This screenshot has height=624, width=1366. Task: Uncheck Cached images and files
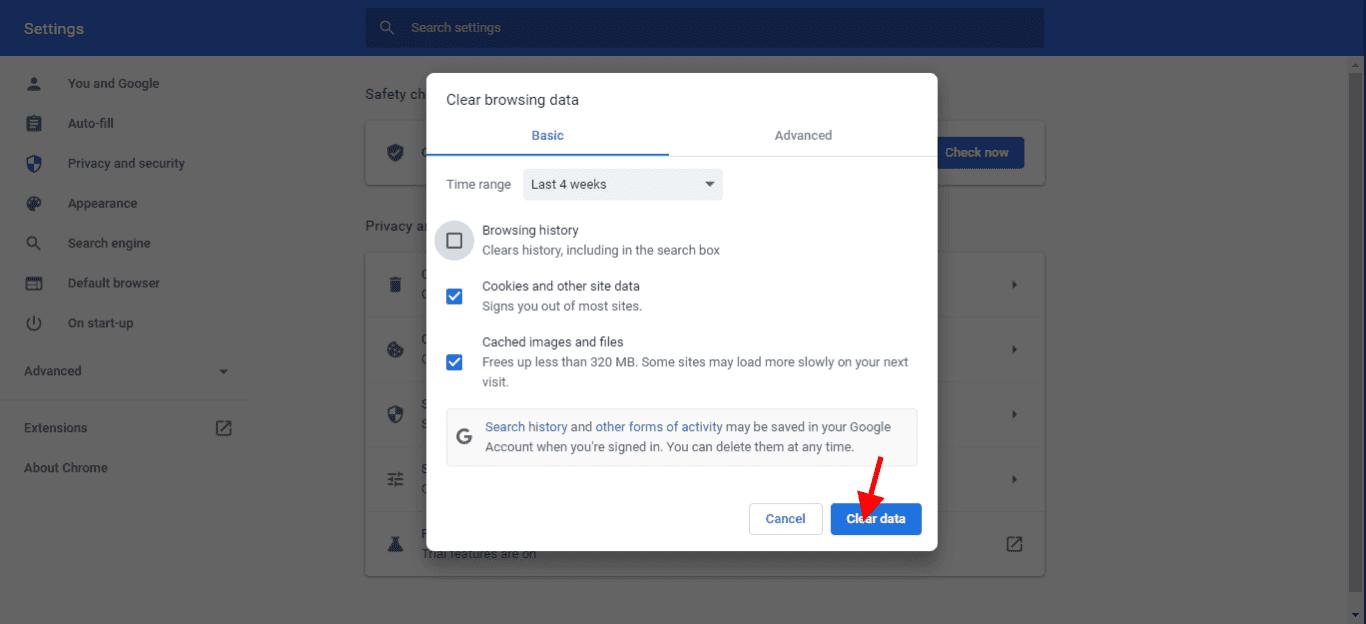point(454,362)
